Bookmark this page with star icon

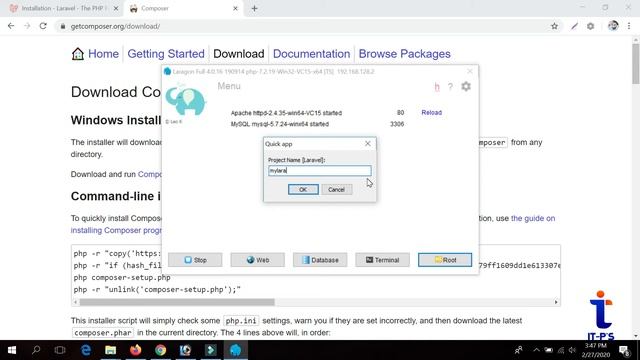tap(554, 26)
